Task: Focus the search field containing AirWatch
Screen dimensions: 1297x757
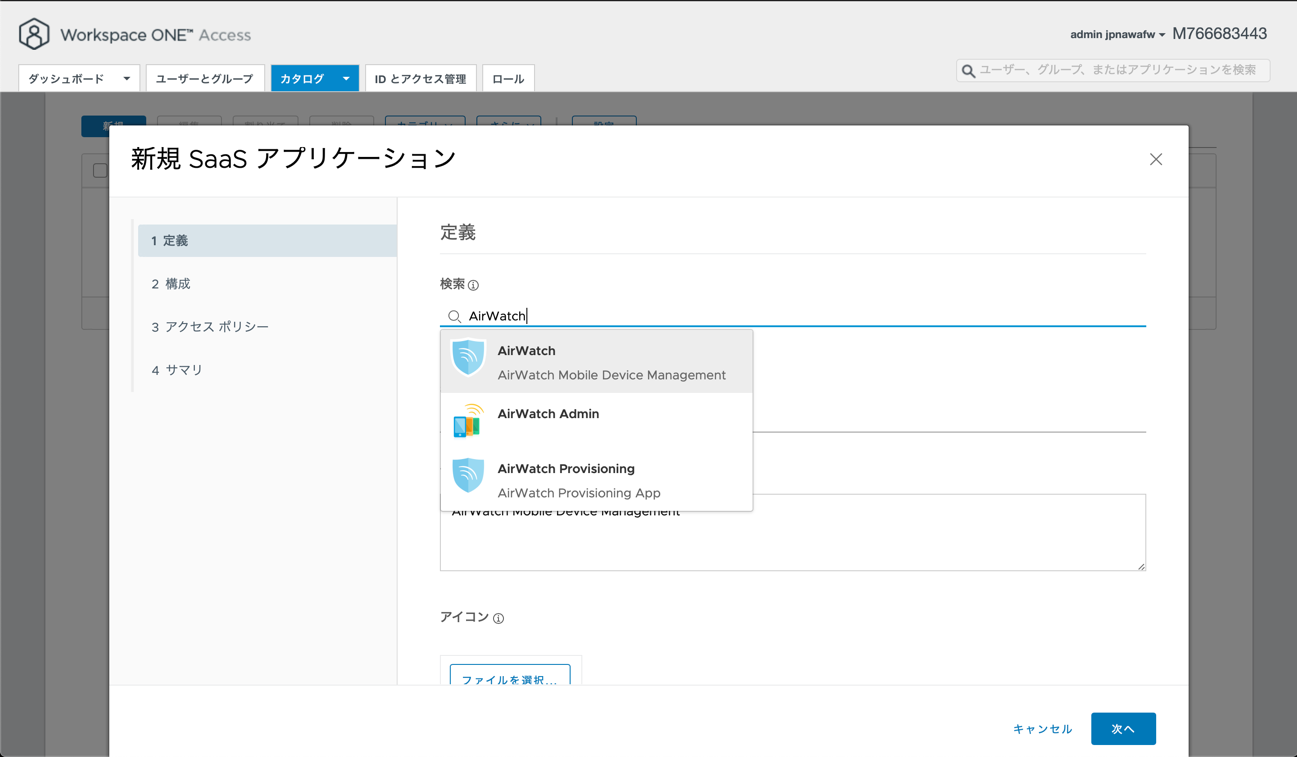Action: pyautogui.click(x=793, y=316)
